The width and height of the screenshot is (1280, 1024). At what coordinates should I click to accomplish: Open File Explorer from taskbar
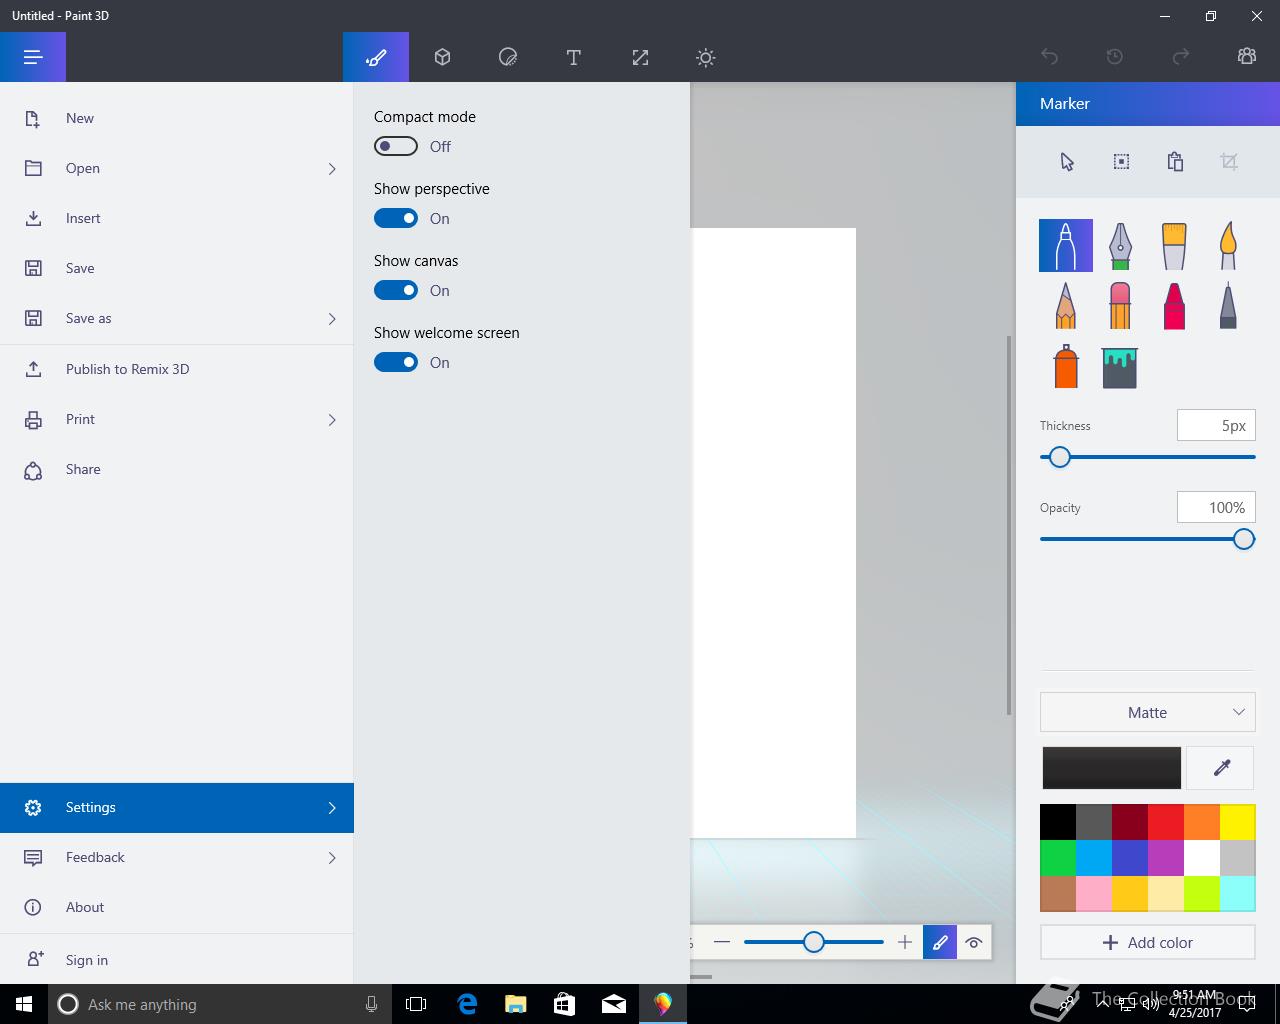[516, 1004]
